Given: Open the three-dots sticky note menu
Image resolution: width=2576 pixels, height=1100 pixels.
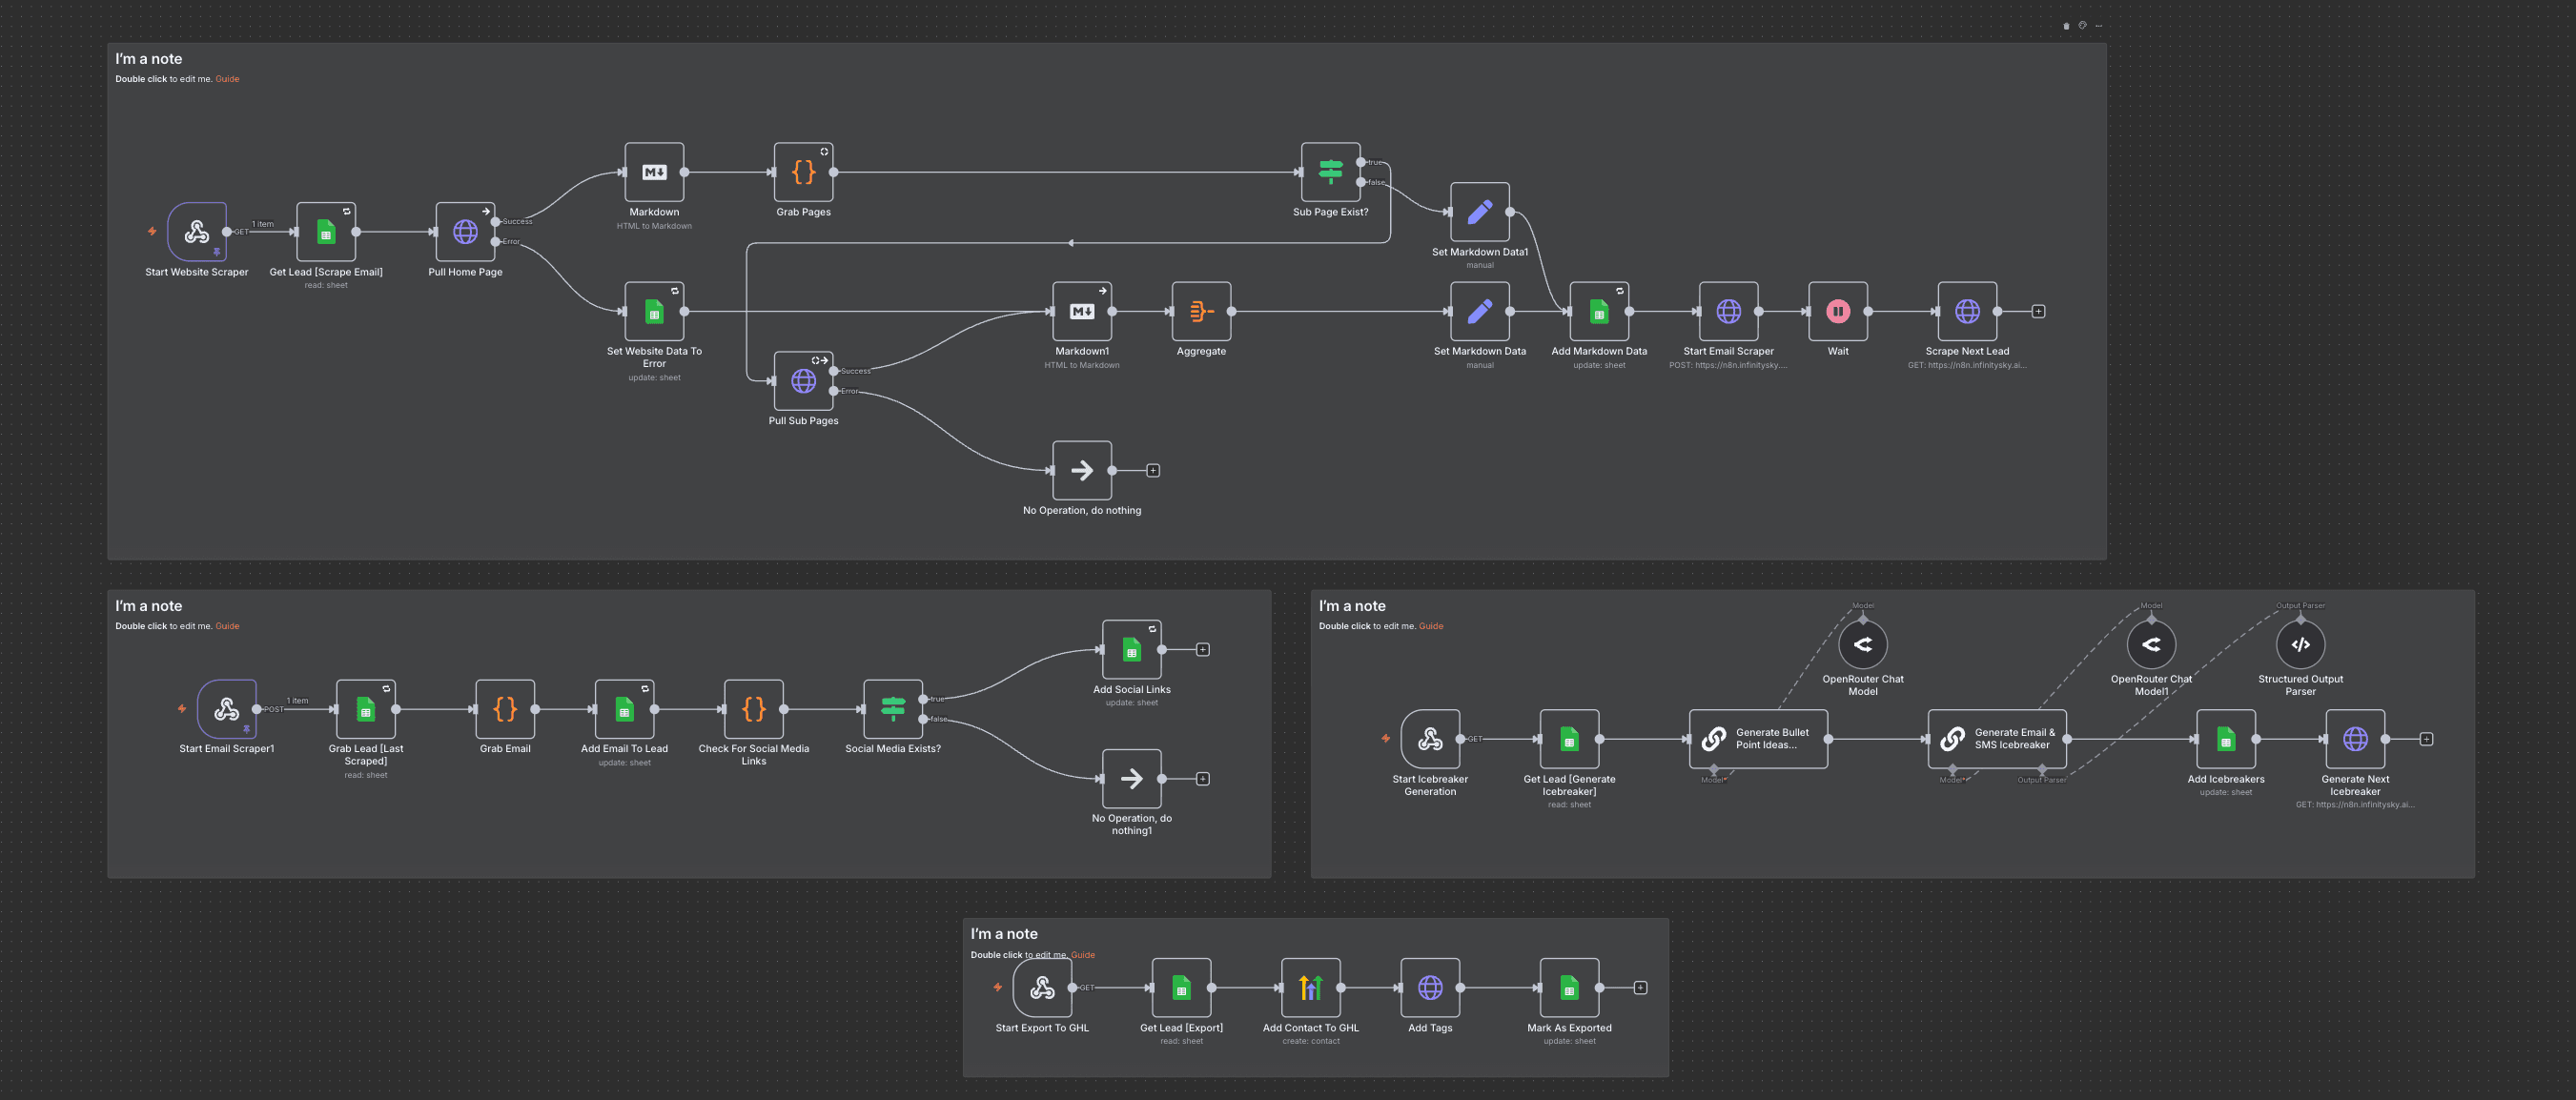Looking at the screenshot, I should (x=2098, y=26).
